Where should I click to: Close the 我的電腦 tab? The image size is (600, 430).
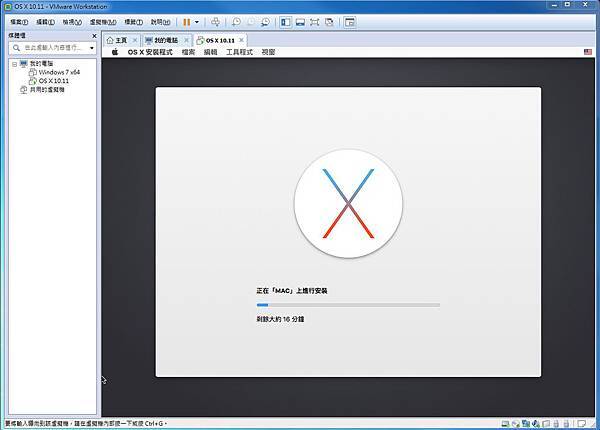tap(186, 40)
